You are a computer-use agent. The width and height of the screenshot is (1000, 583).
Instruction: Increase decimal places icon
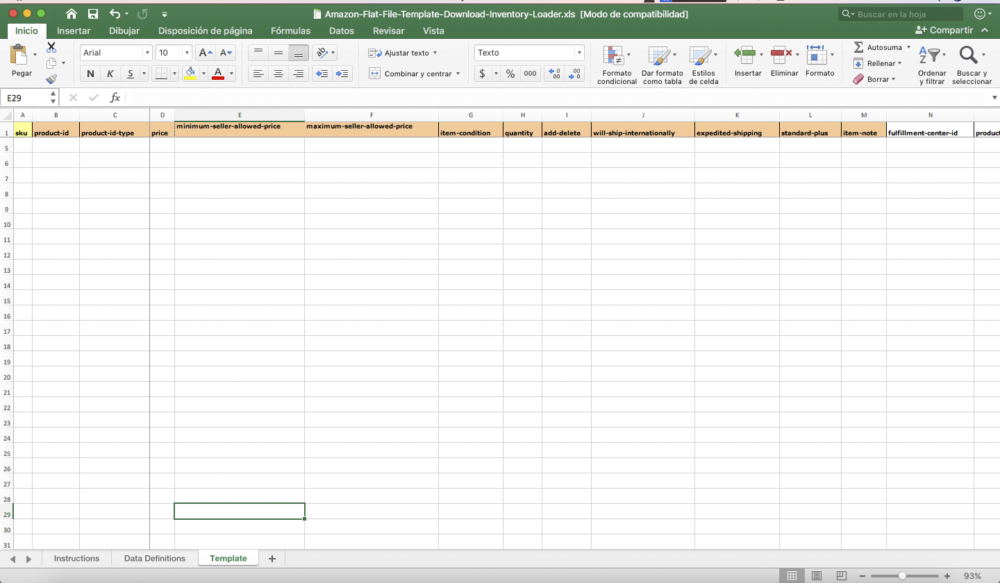point(554,73)
